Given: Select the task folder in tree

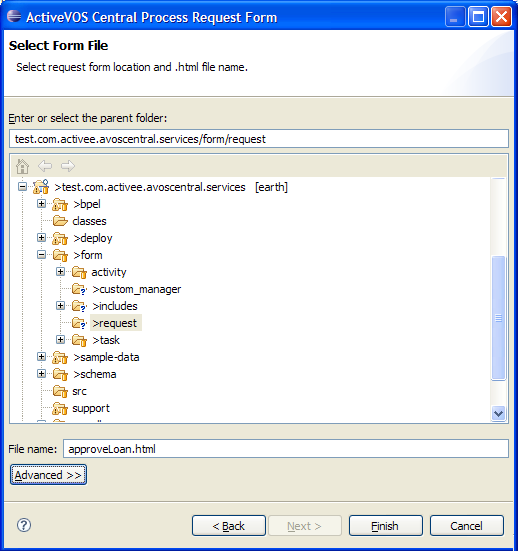Looking at the screenshot, I should 106,340.
